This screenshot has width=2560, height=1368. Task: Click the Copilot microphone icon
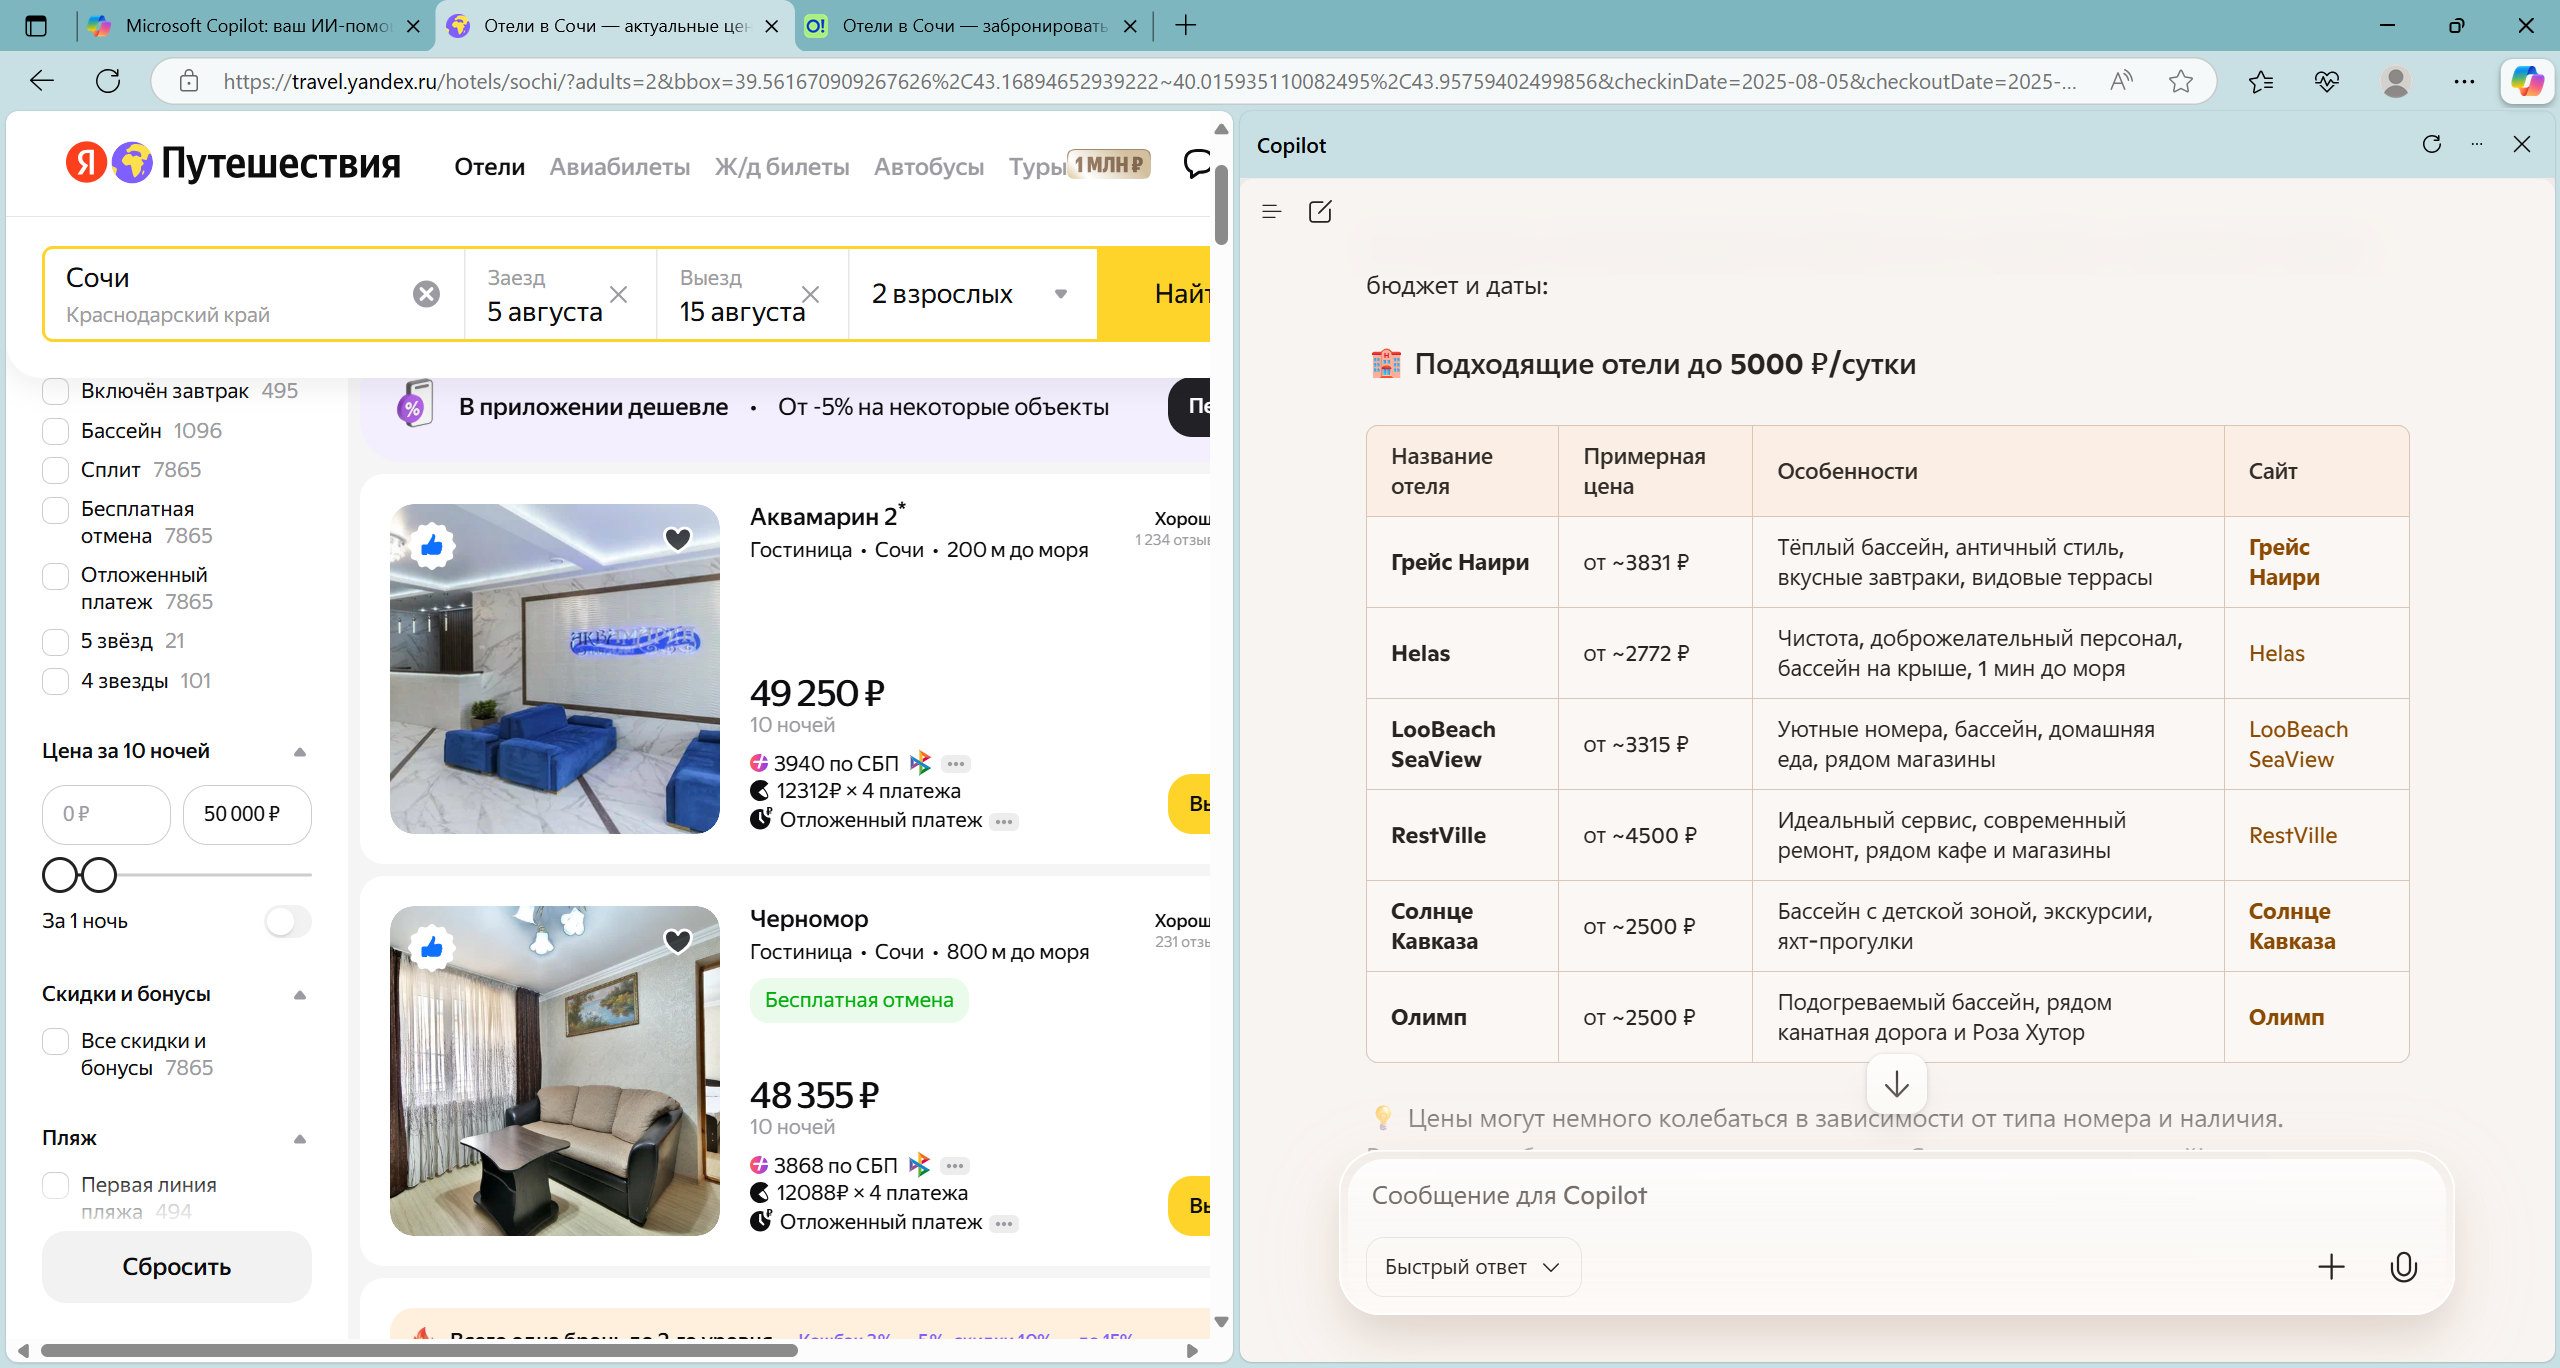[2403, 1267]
